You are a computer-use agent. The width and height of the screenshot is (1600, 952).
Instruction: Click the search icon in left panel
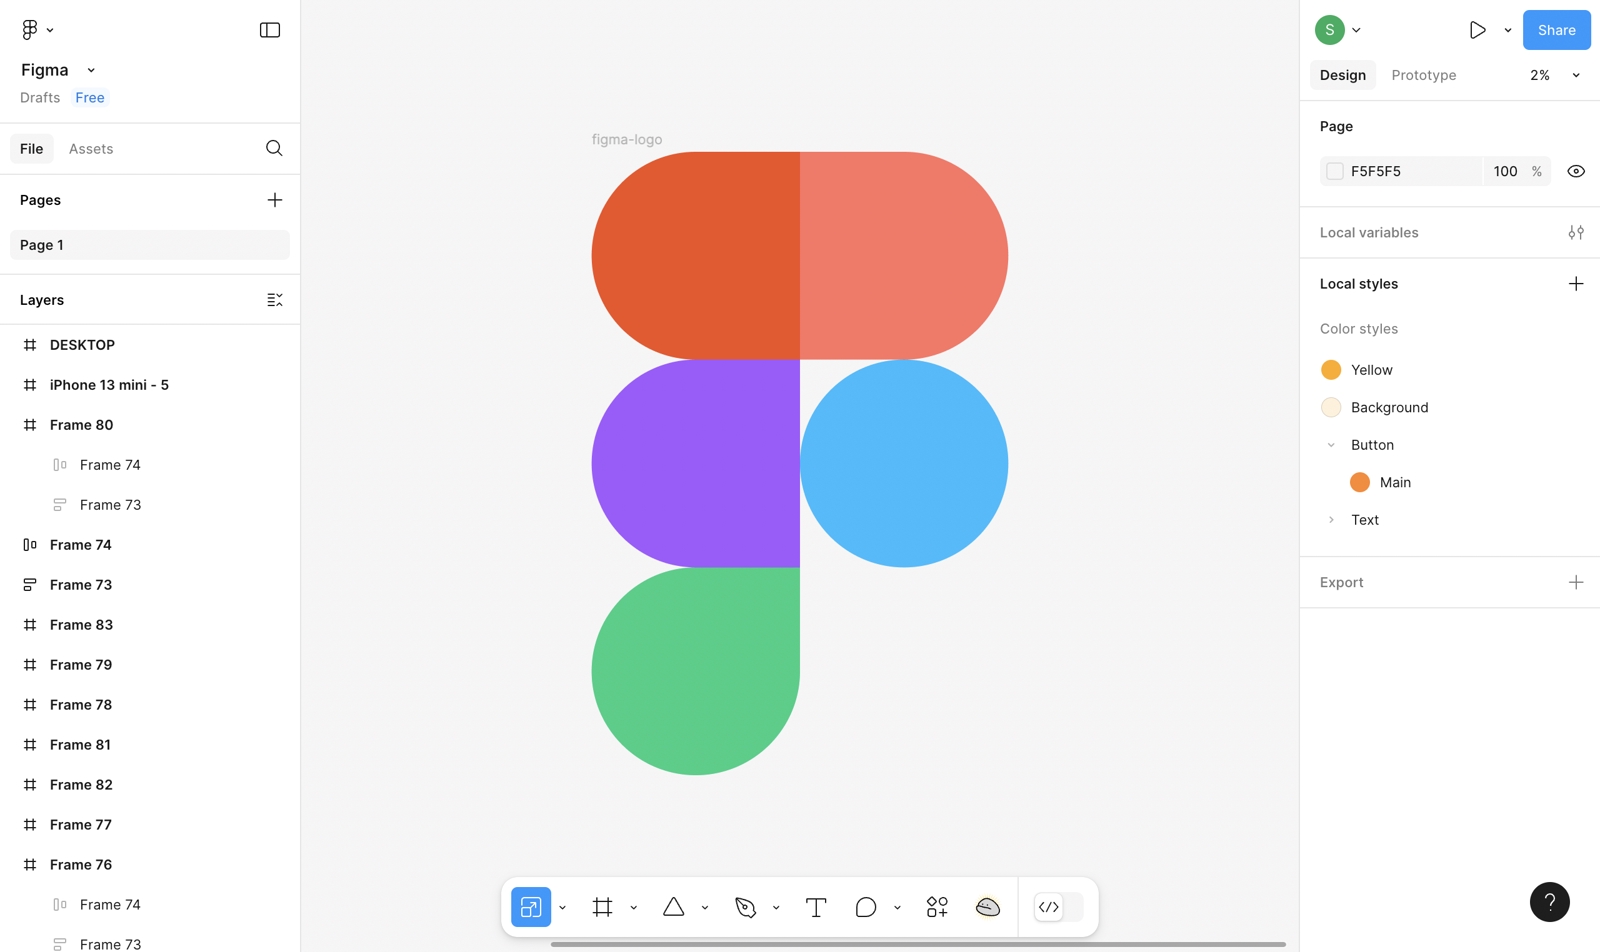click(274, 149)
